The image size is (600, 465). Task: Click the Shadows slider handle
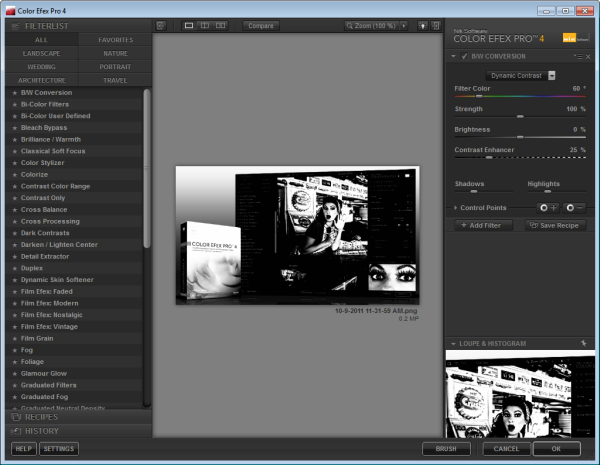coord(474,191)
